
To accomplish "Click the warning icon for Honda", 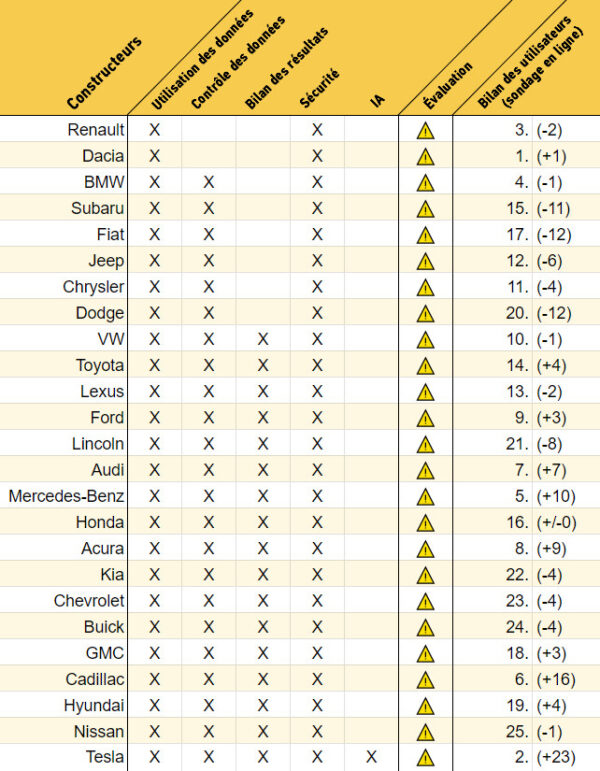I will coord(425,523).
